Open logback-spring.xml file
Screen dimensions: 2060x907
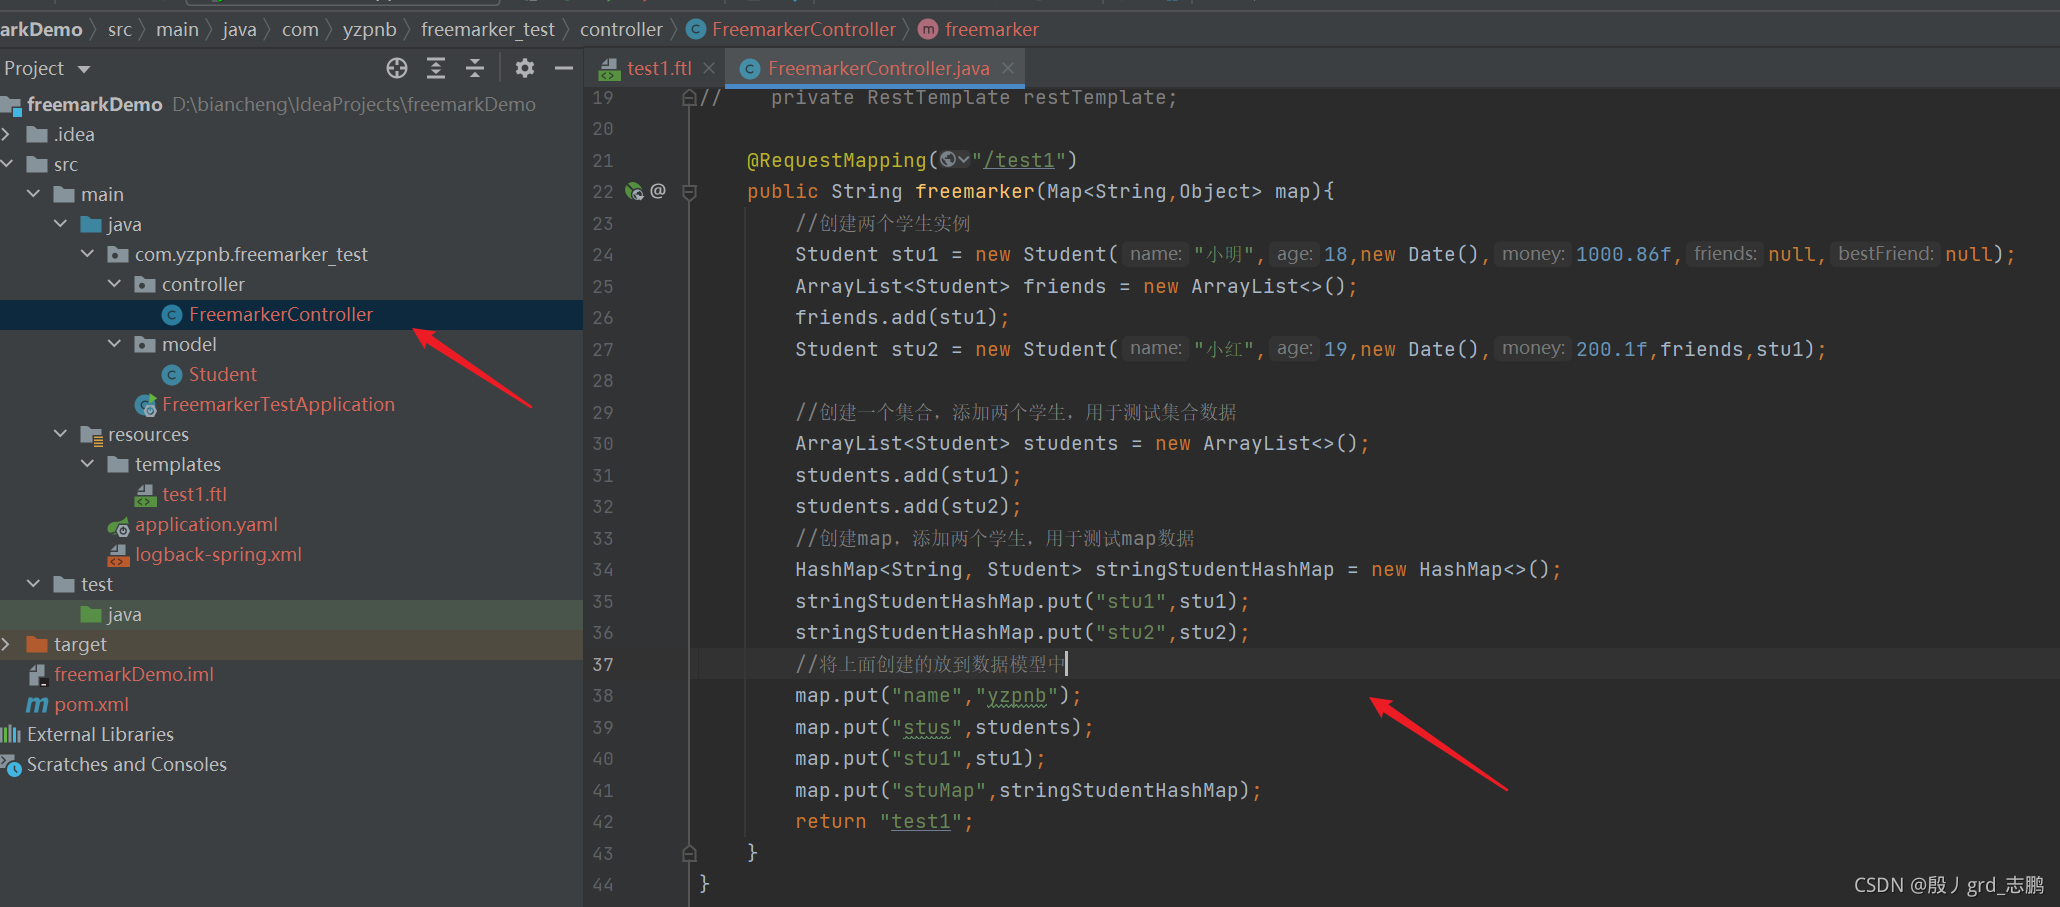[x=219, y=554]
